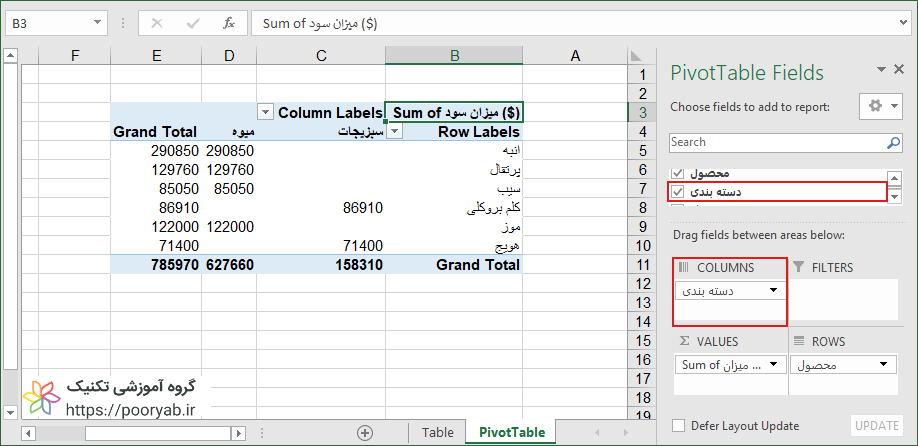Select column E header
Viewport: 918px width, 446px height.
156,56
